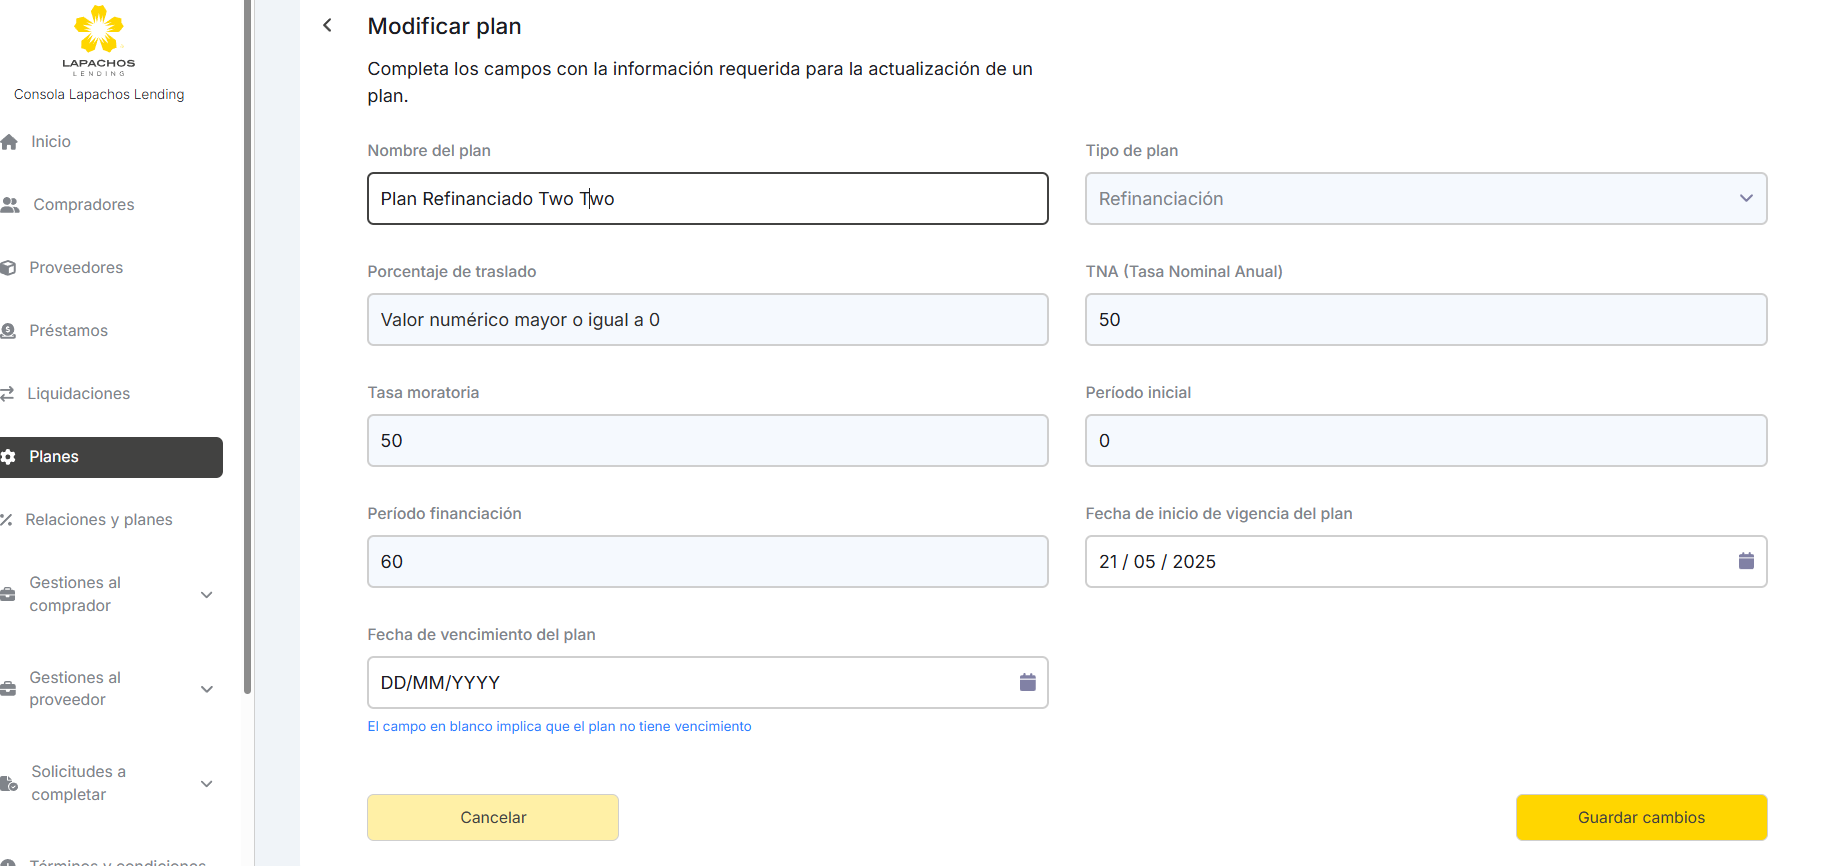
Task: Open calendar picker for Fecha de vencimiento
Action: click(1027, 682)
